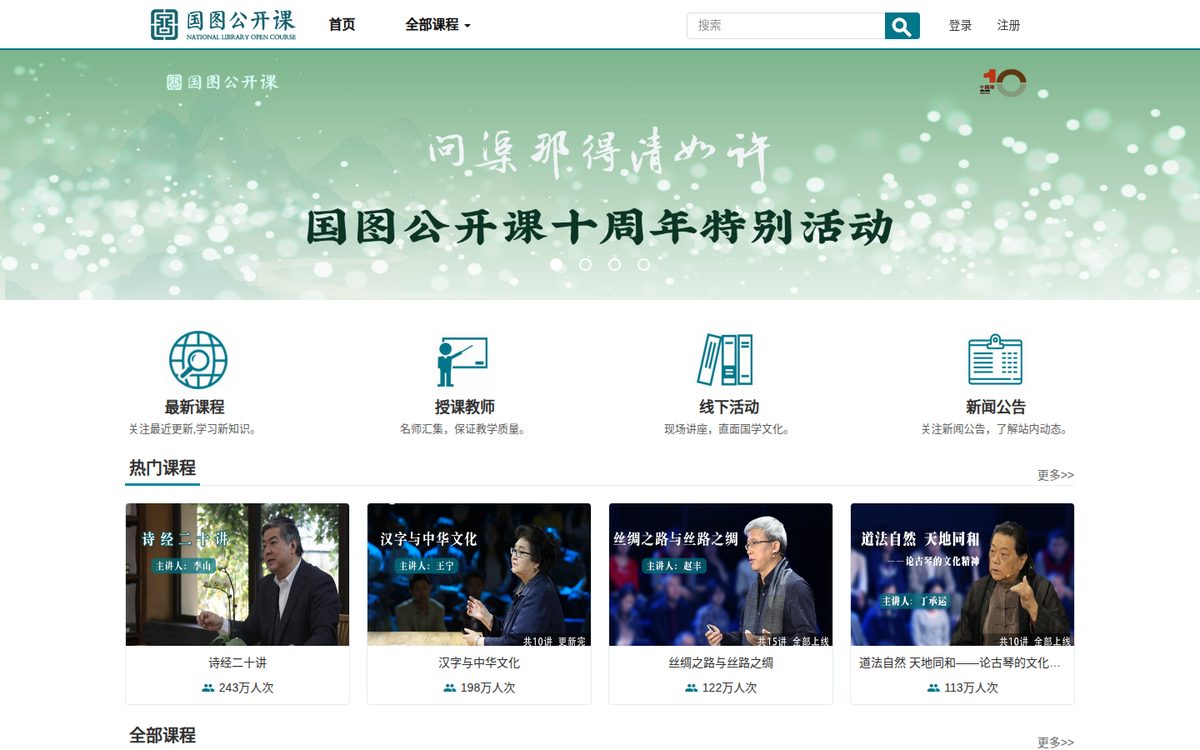Click the viewers icon beside 122万人次
1200x750 pixels.
click(692, 688)
